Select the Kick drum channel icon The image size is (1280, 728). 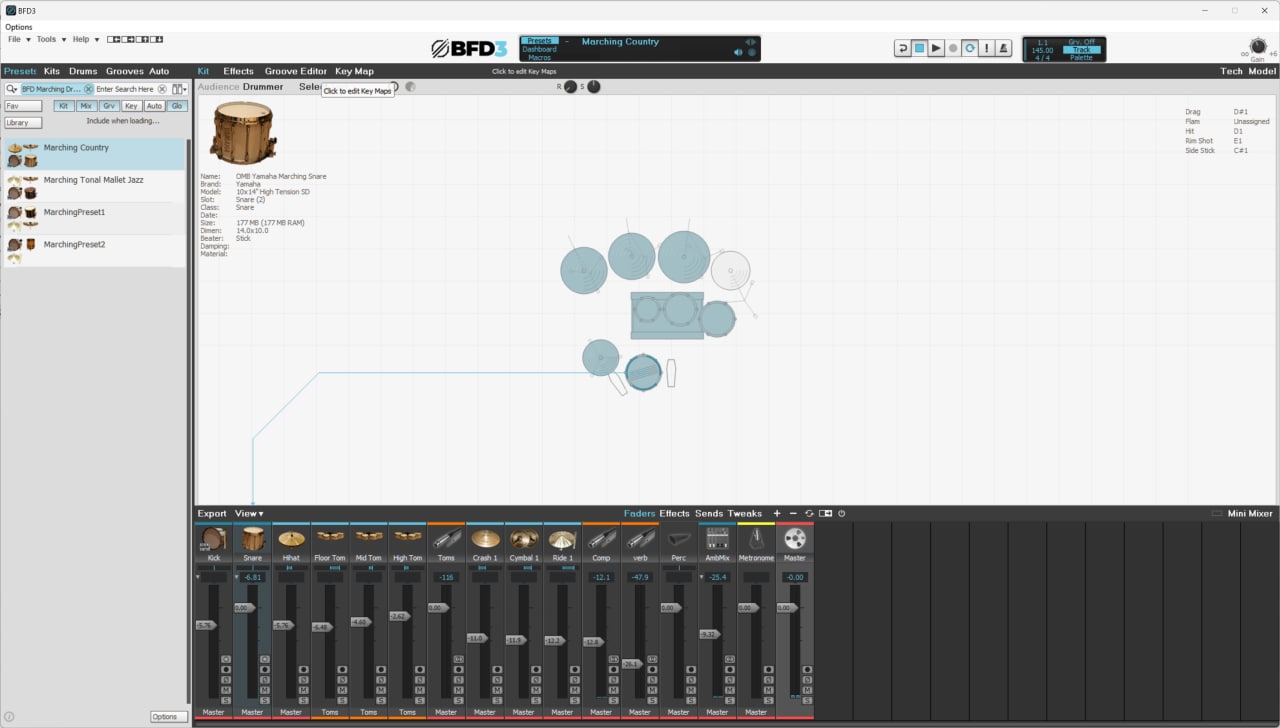tap(213, 539)
